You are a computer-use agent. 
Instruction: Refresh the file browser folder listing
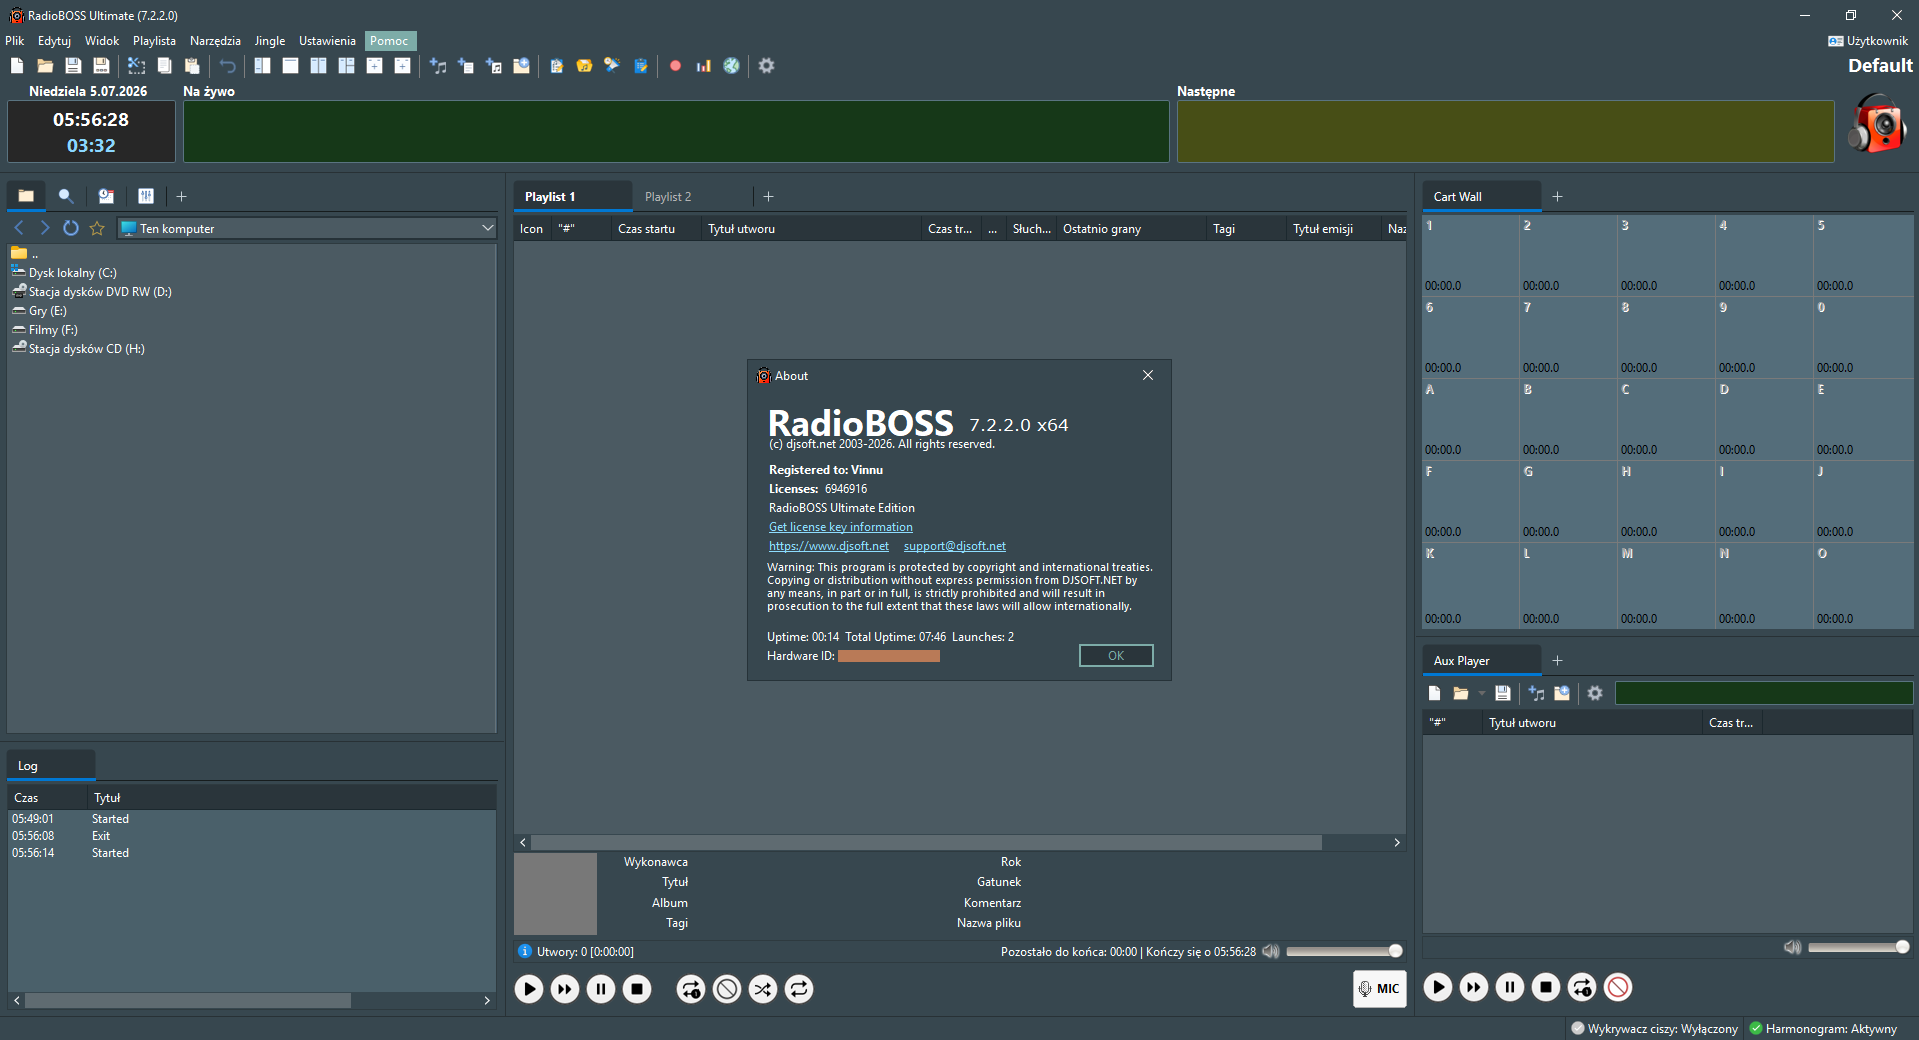pos(71,228)
